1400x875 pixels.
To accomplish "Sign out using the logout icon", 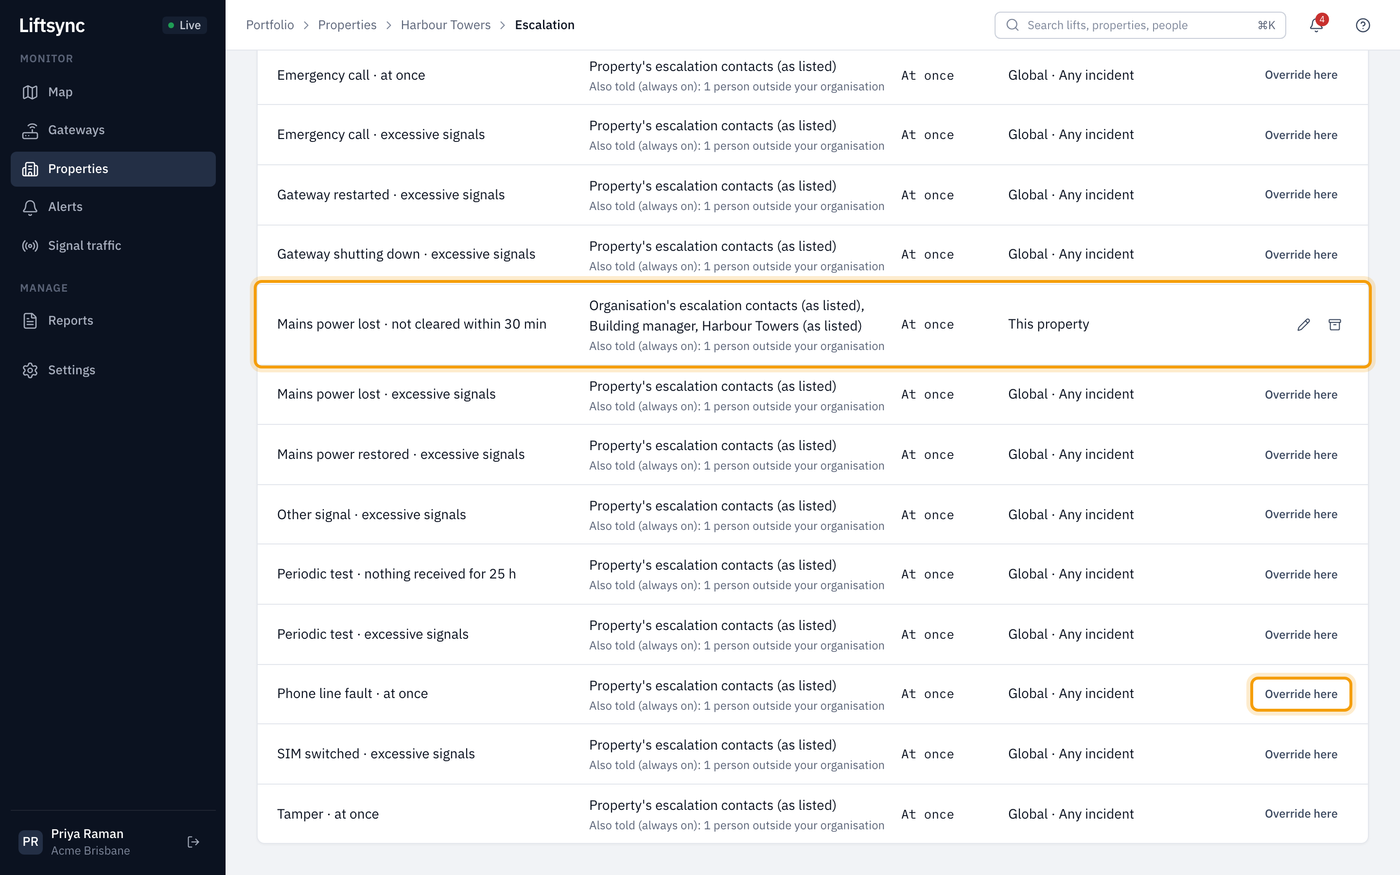I will (194, 842).
